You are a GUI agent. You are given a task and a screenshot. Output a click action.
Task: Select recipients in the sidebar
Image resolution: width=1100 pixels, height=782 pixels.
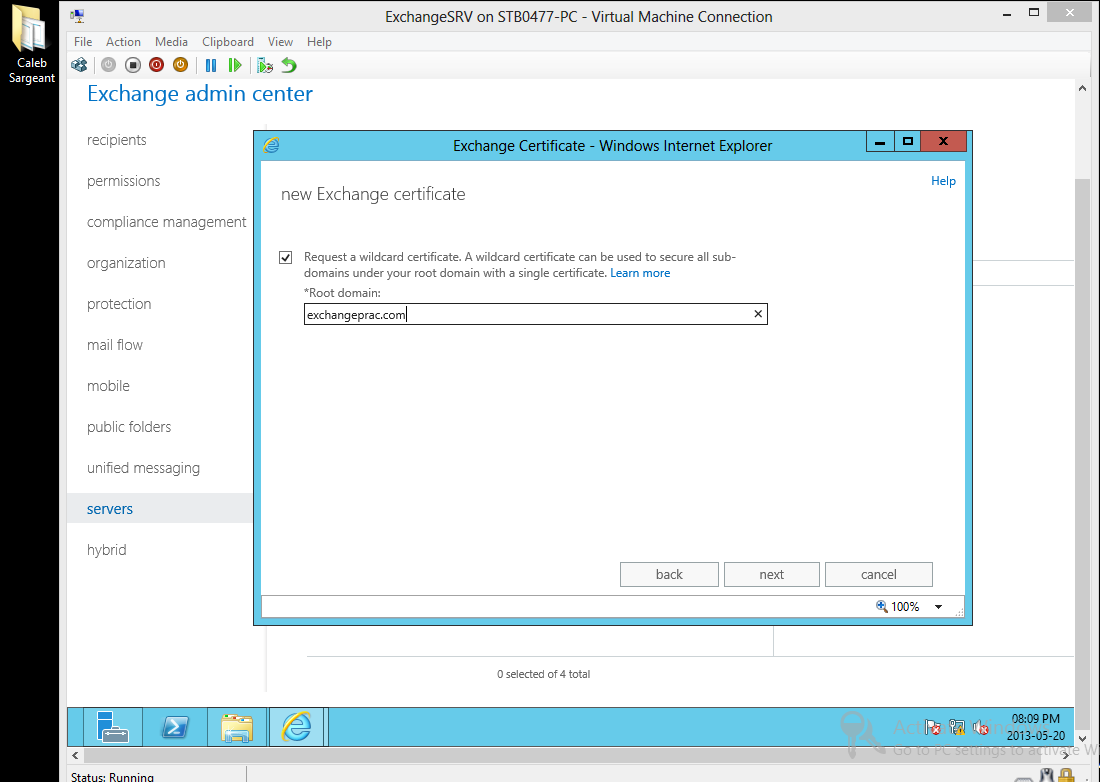[x=116, y=140]
